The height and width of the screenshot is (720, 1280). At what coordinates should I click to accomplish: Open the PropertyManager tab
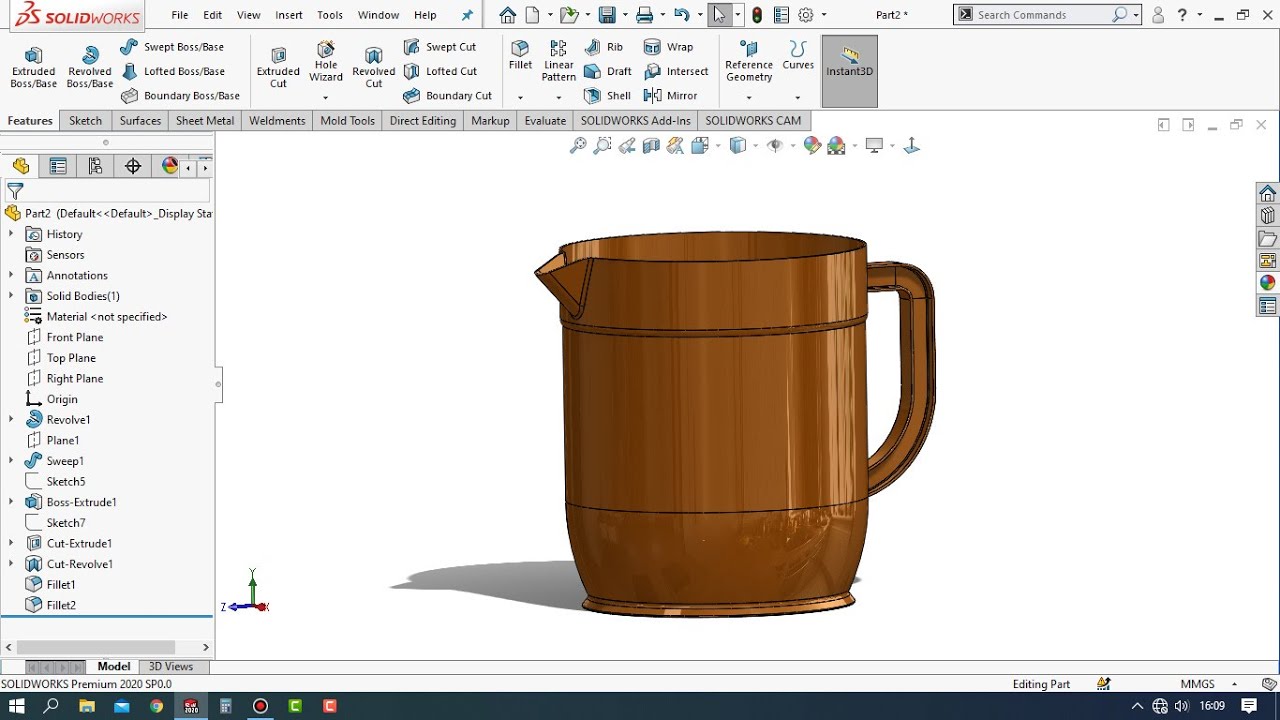point(58,166)
